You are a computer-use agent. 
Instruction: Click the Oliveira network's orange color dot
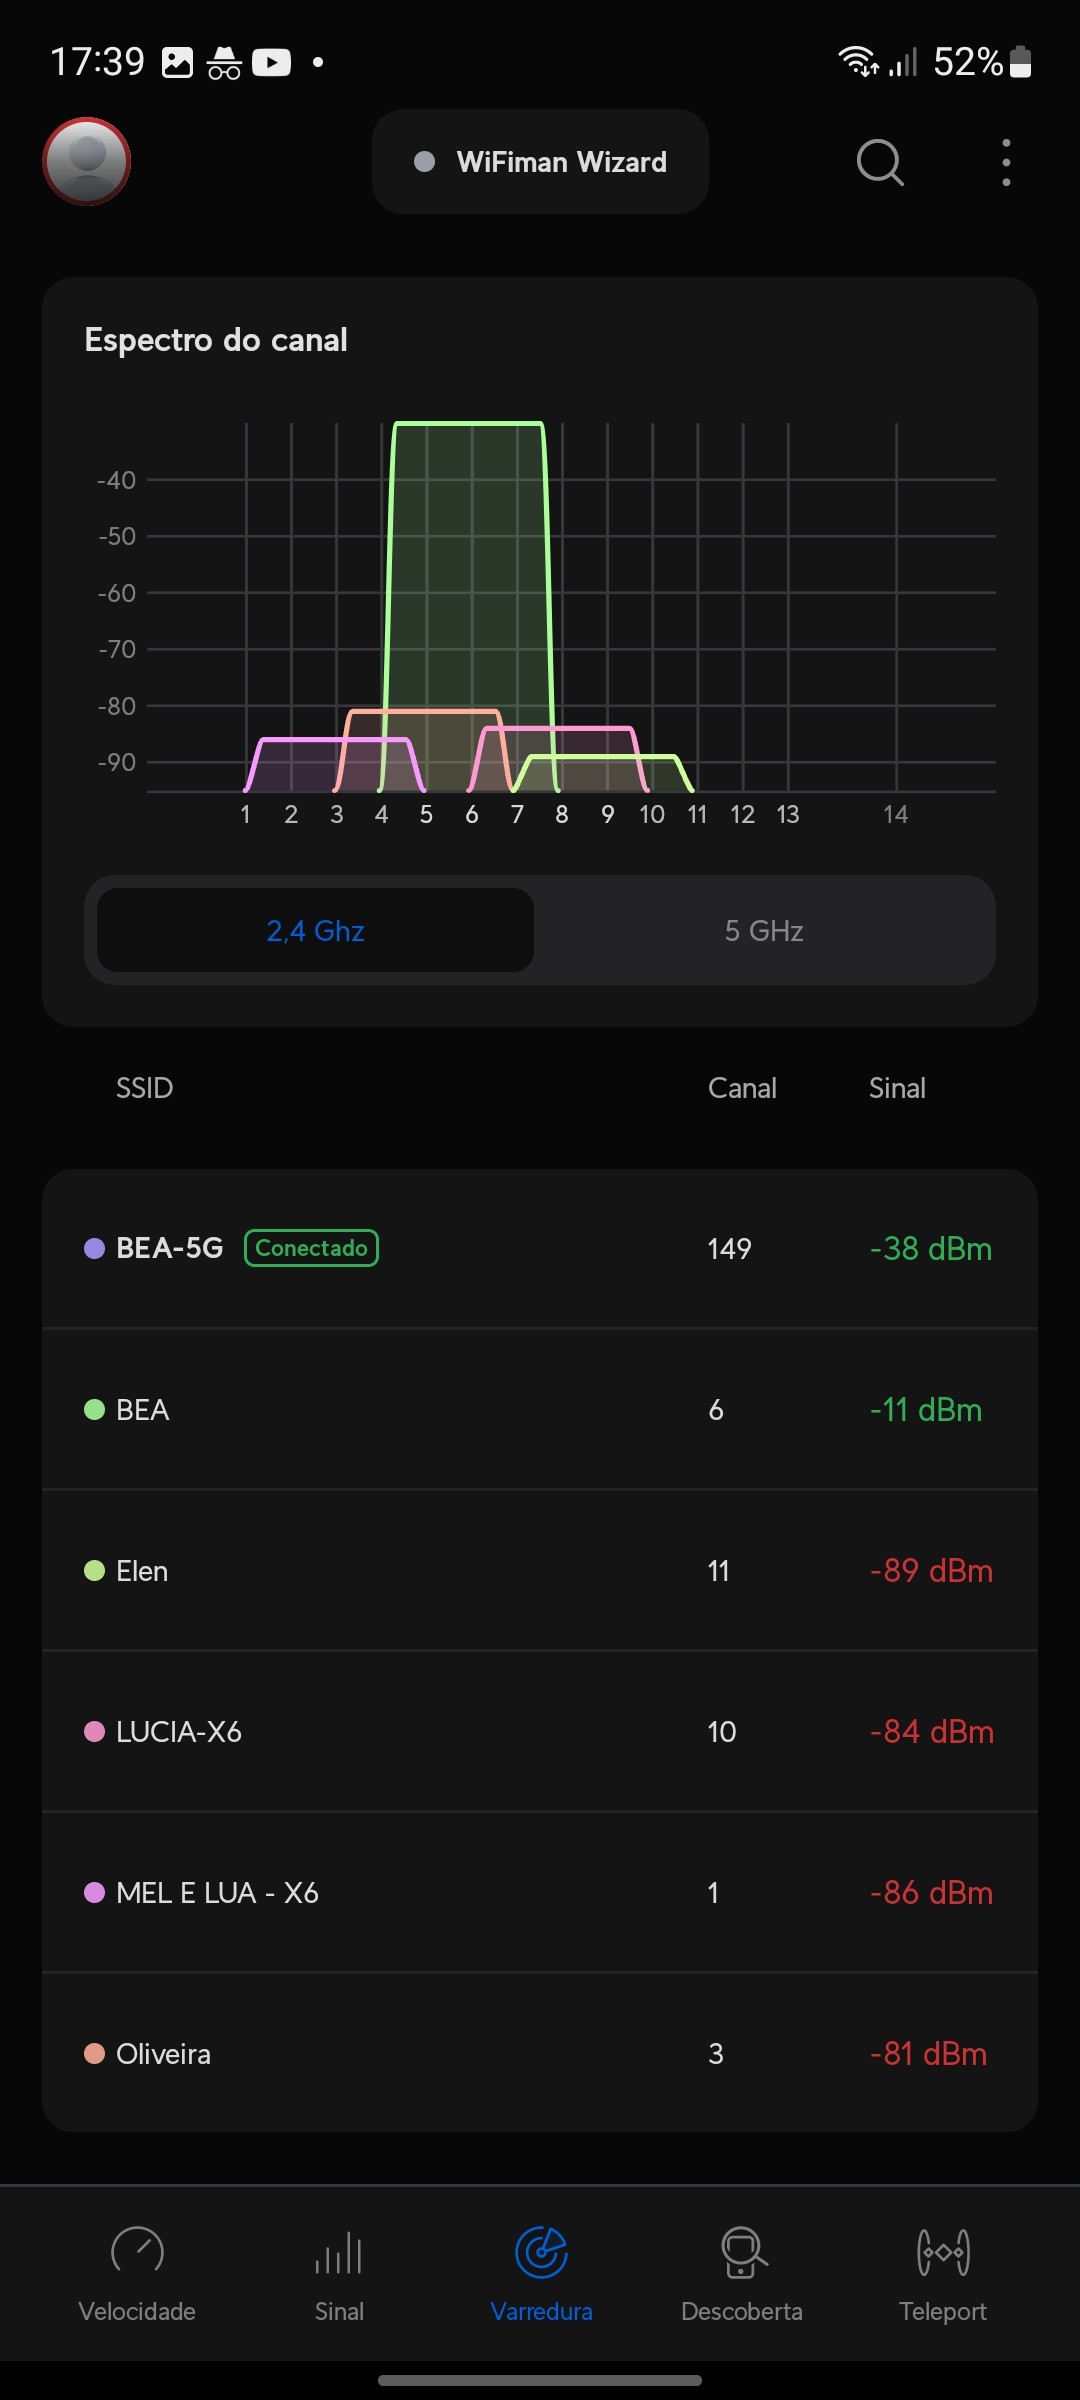(95, 2054)
